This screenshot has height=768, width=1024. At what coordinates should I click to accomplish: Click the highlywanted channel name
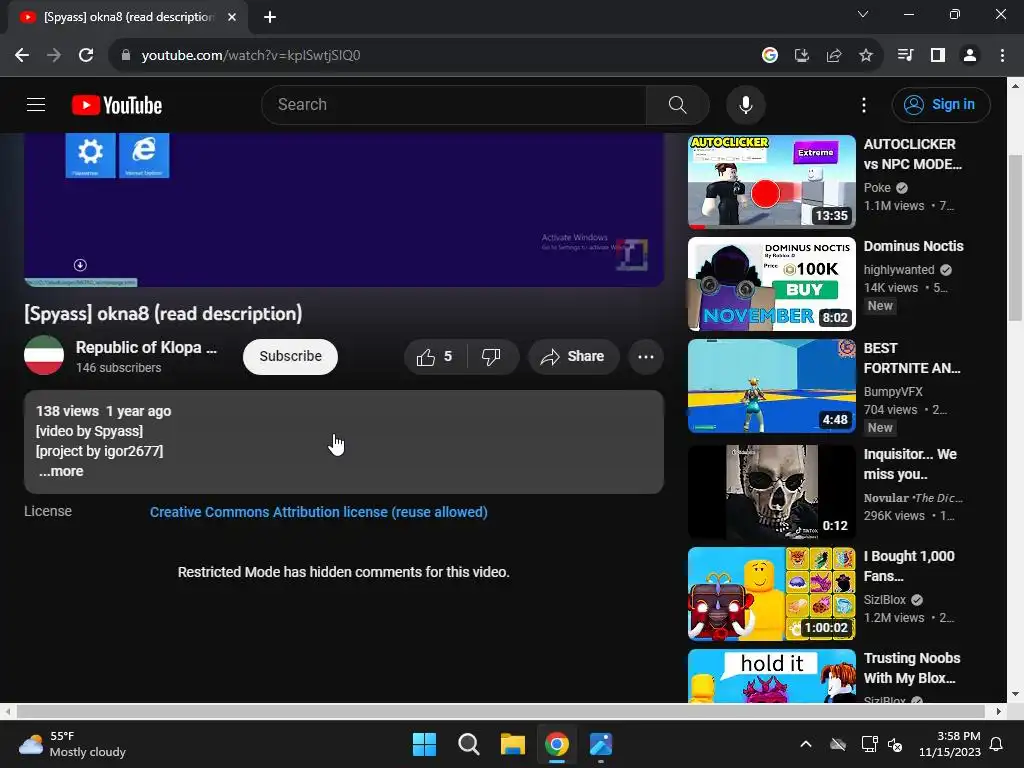pos(899,270)
